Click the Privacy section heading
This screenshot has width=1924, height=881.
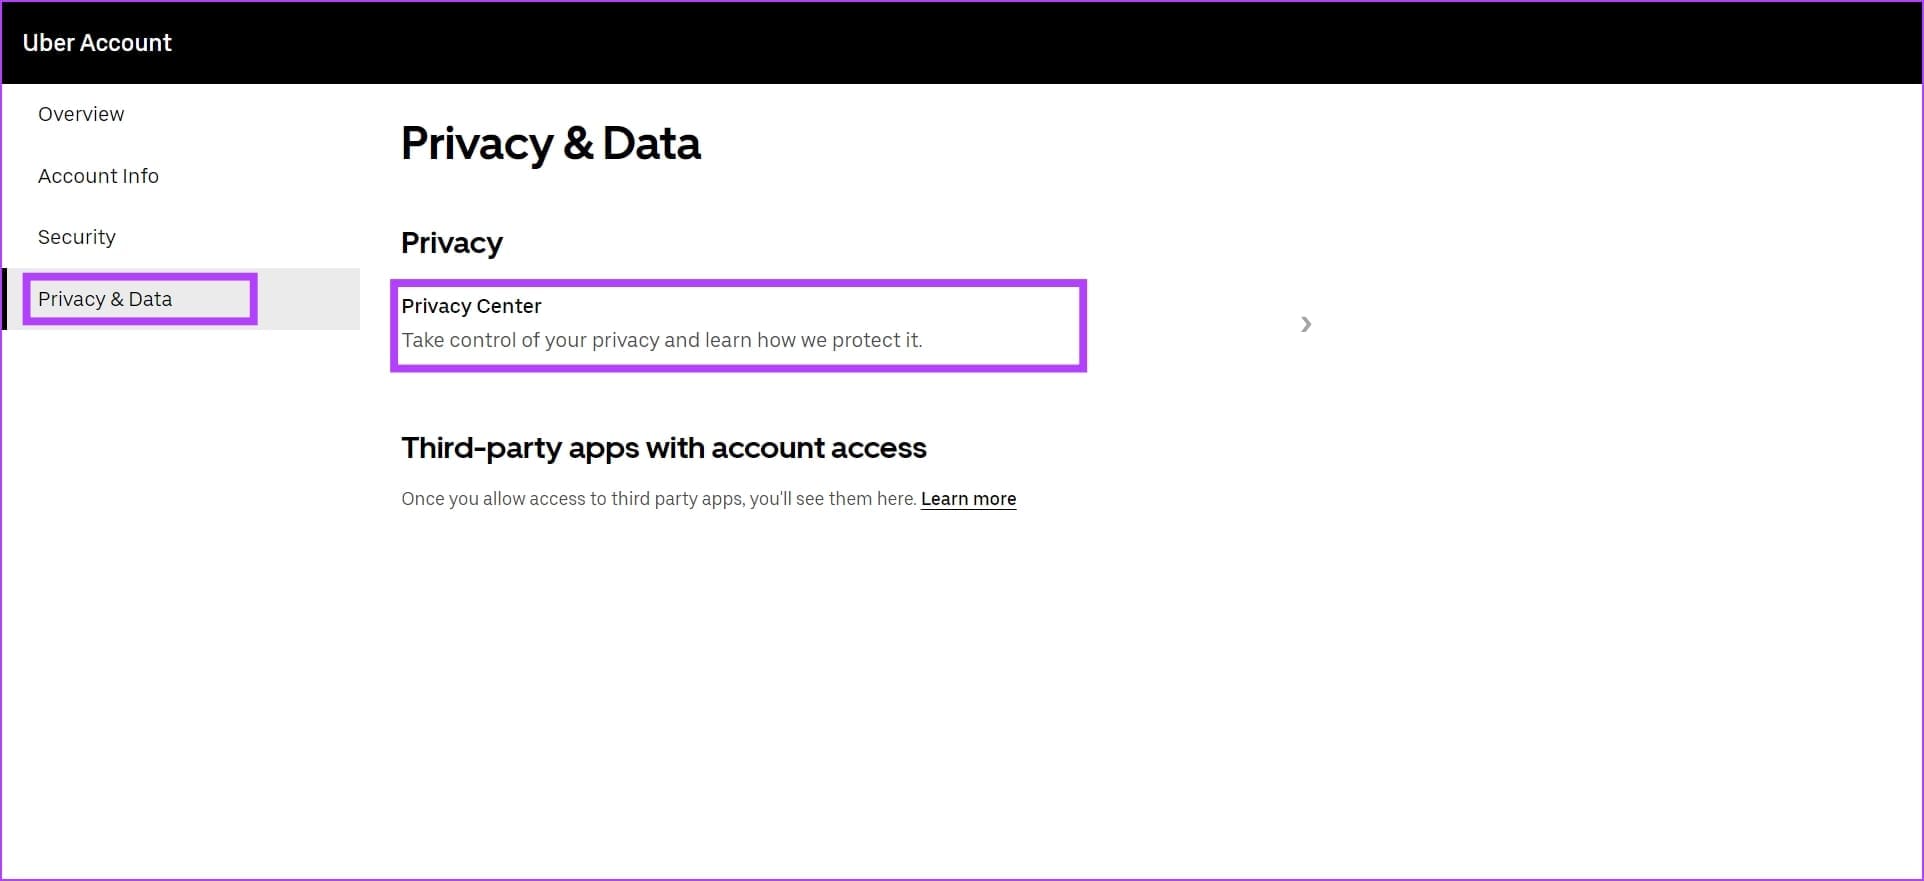coord(451,242)
